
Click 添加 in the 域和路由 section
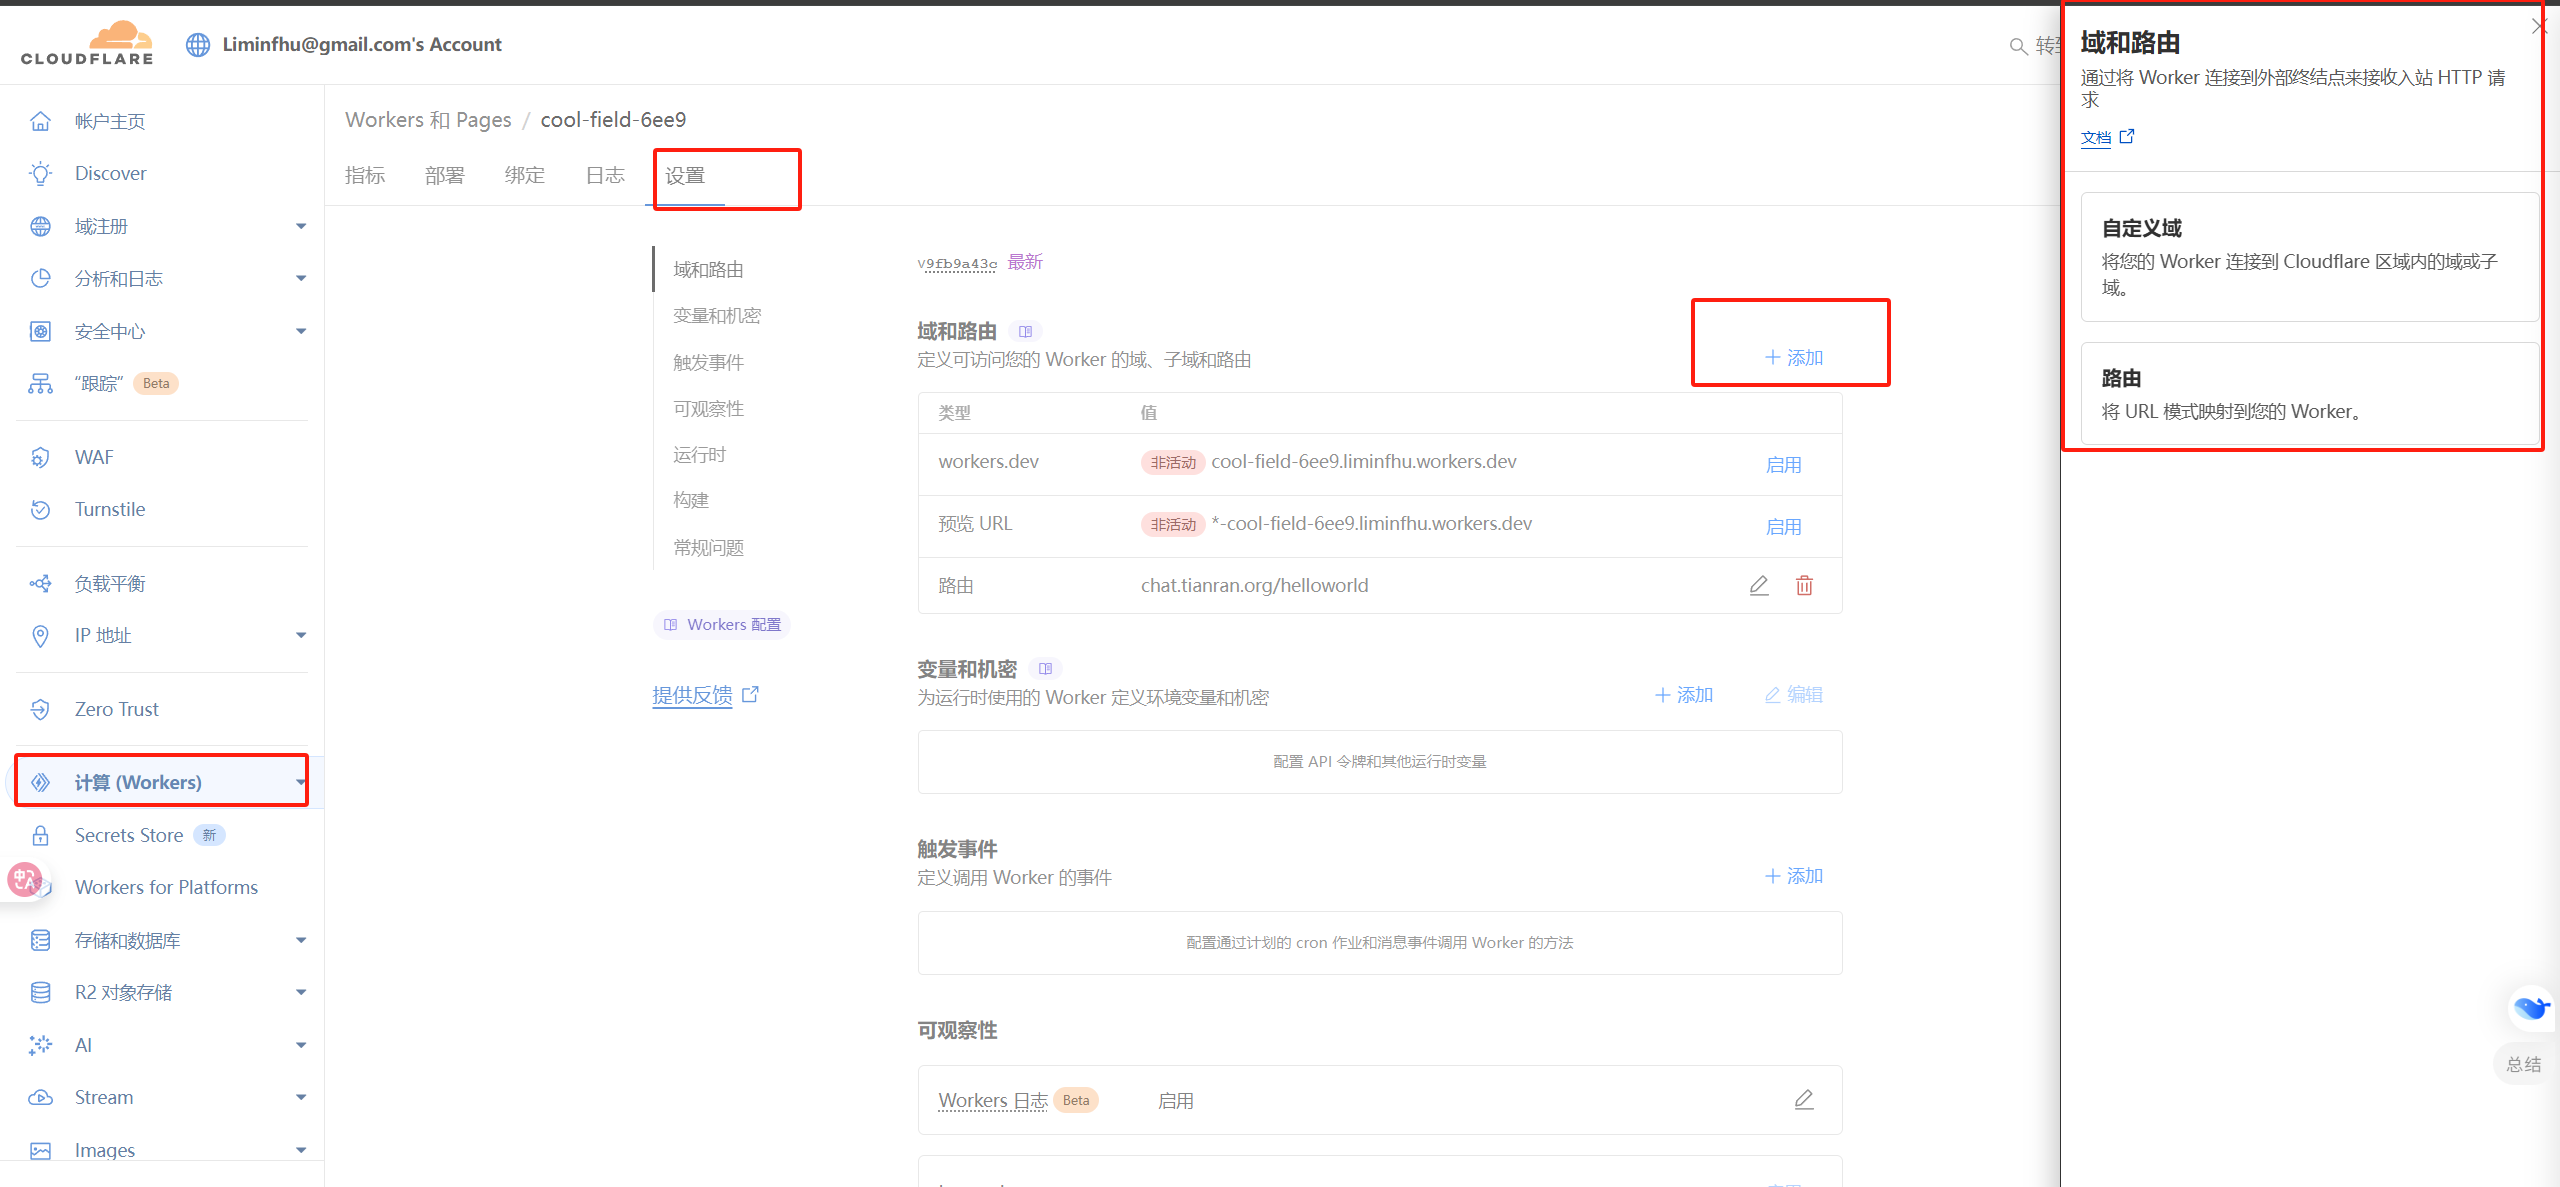click(x=1794, y=358)
